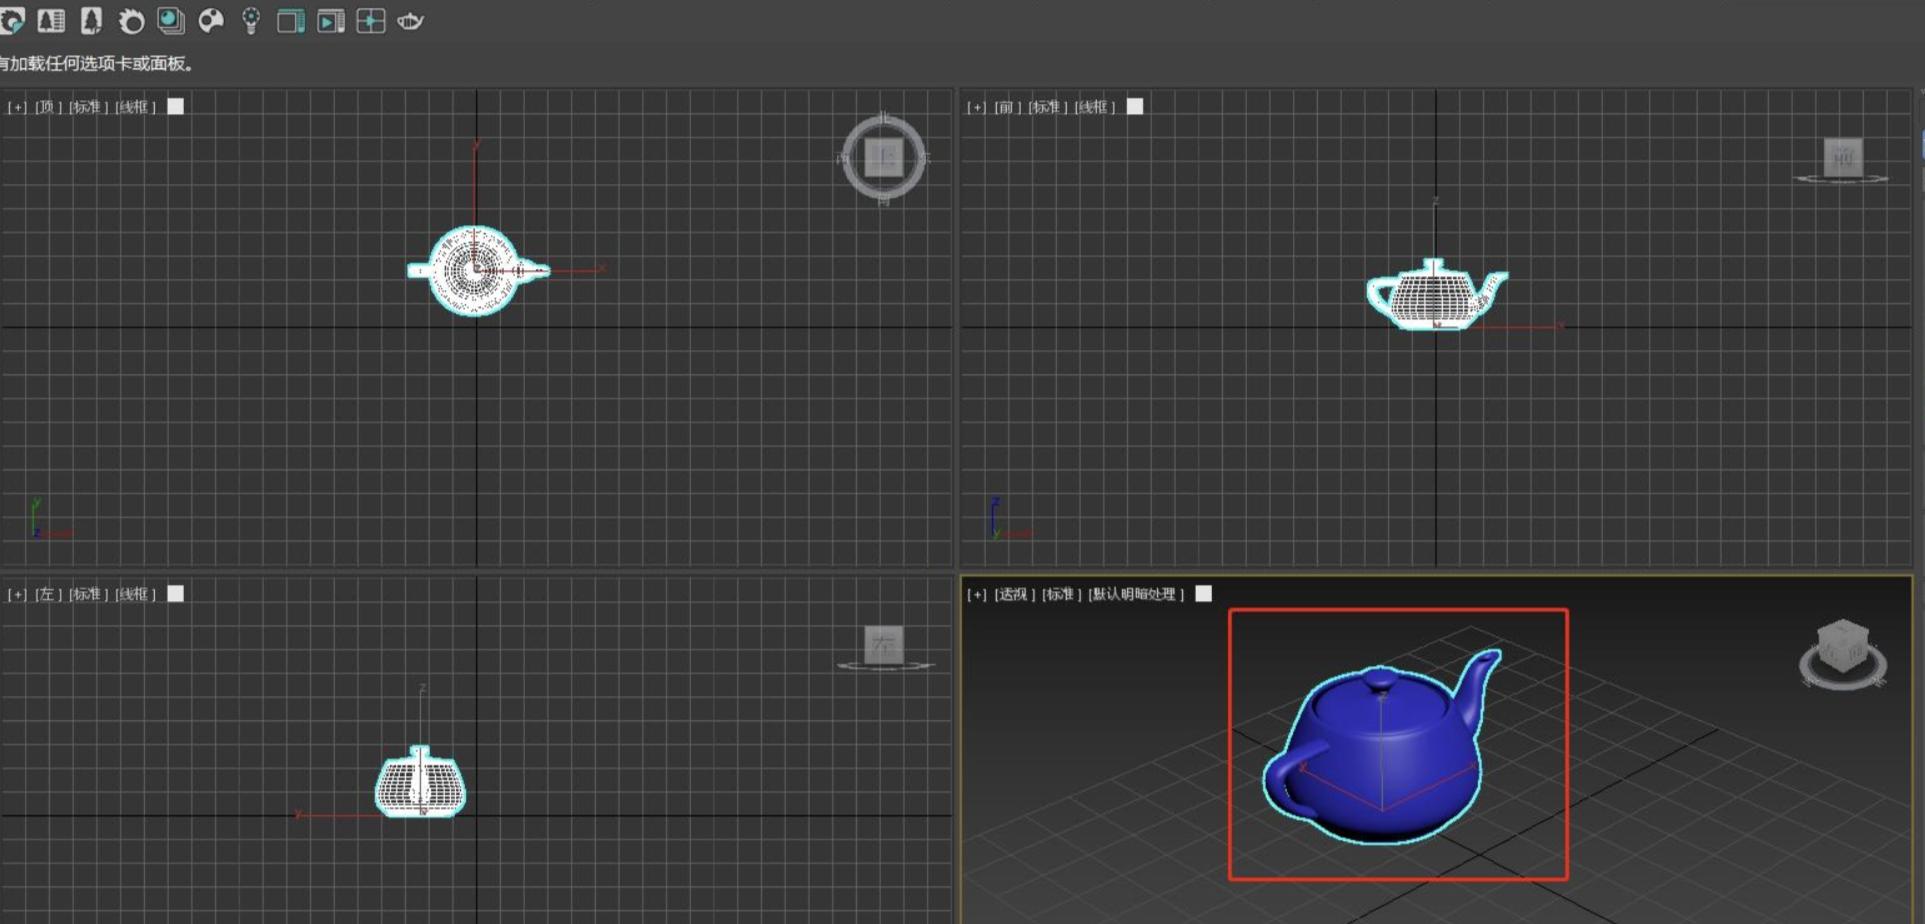Toggle the white square in the front viewport label

pyautogui.click(x=1135, y=107)
